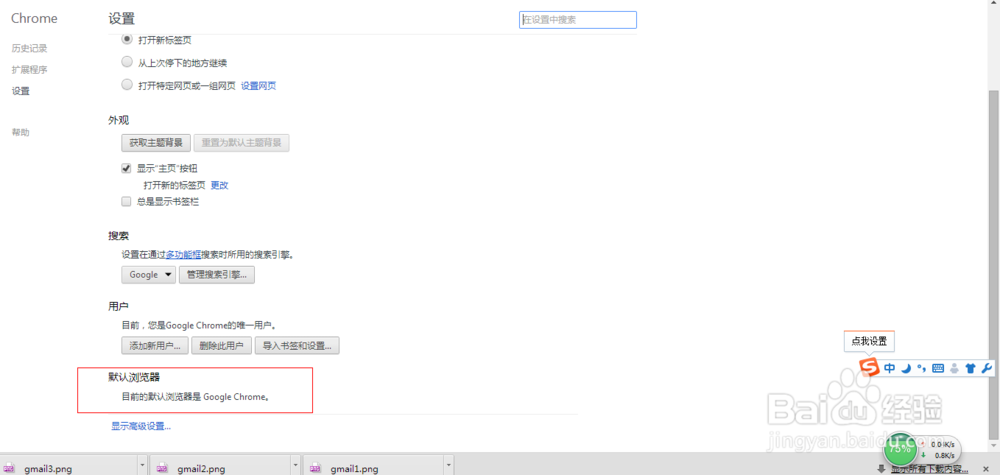Open the gmail3.png download item
This screenshot has height=475, width=1000.
point(68,465)
